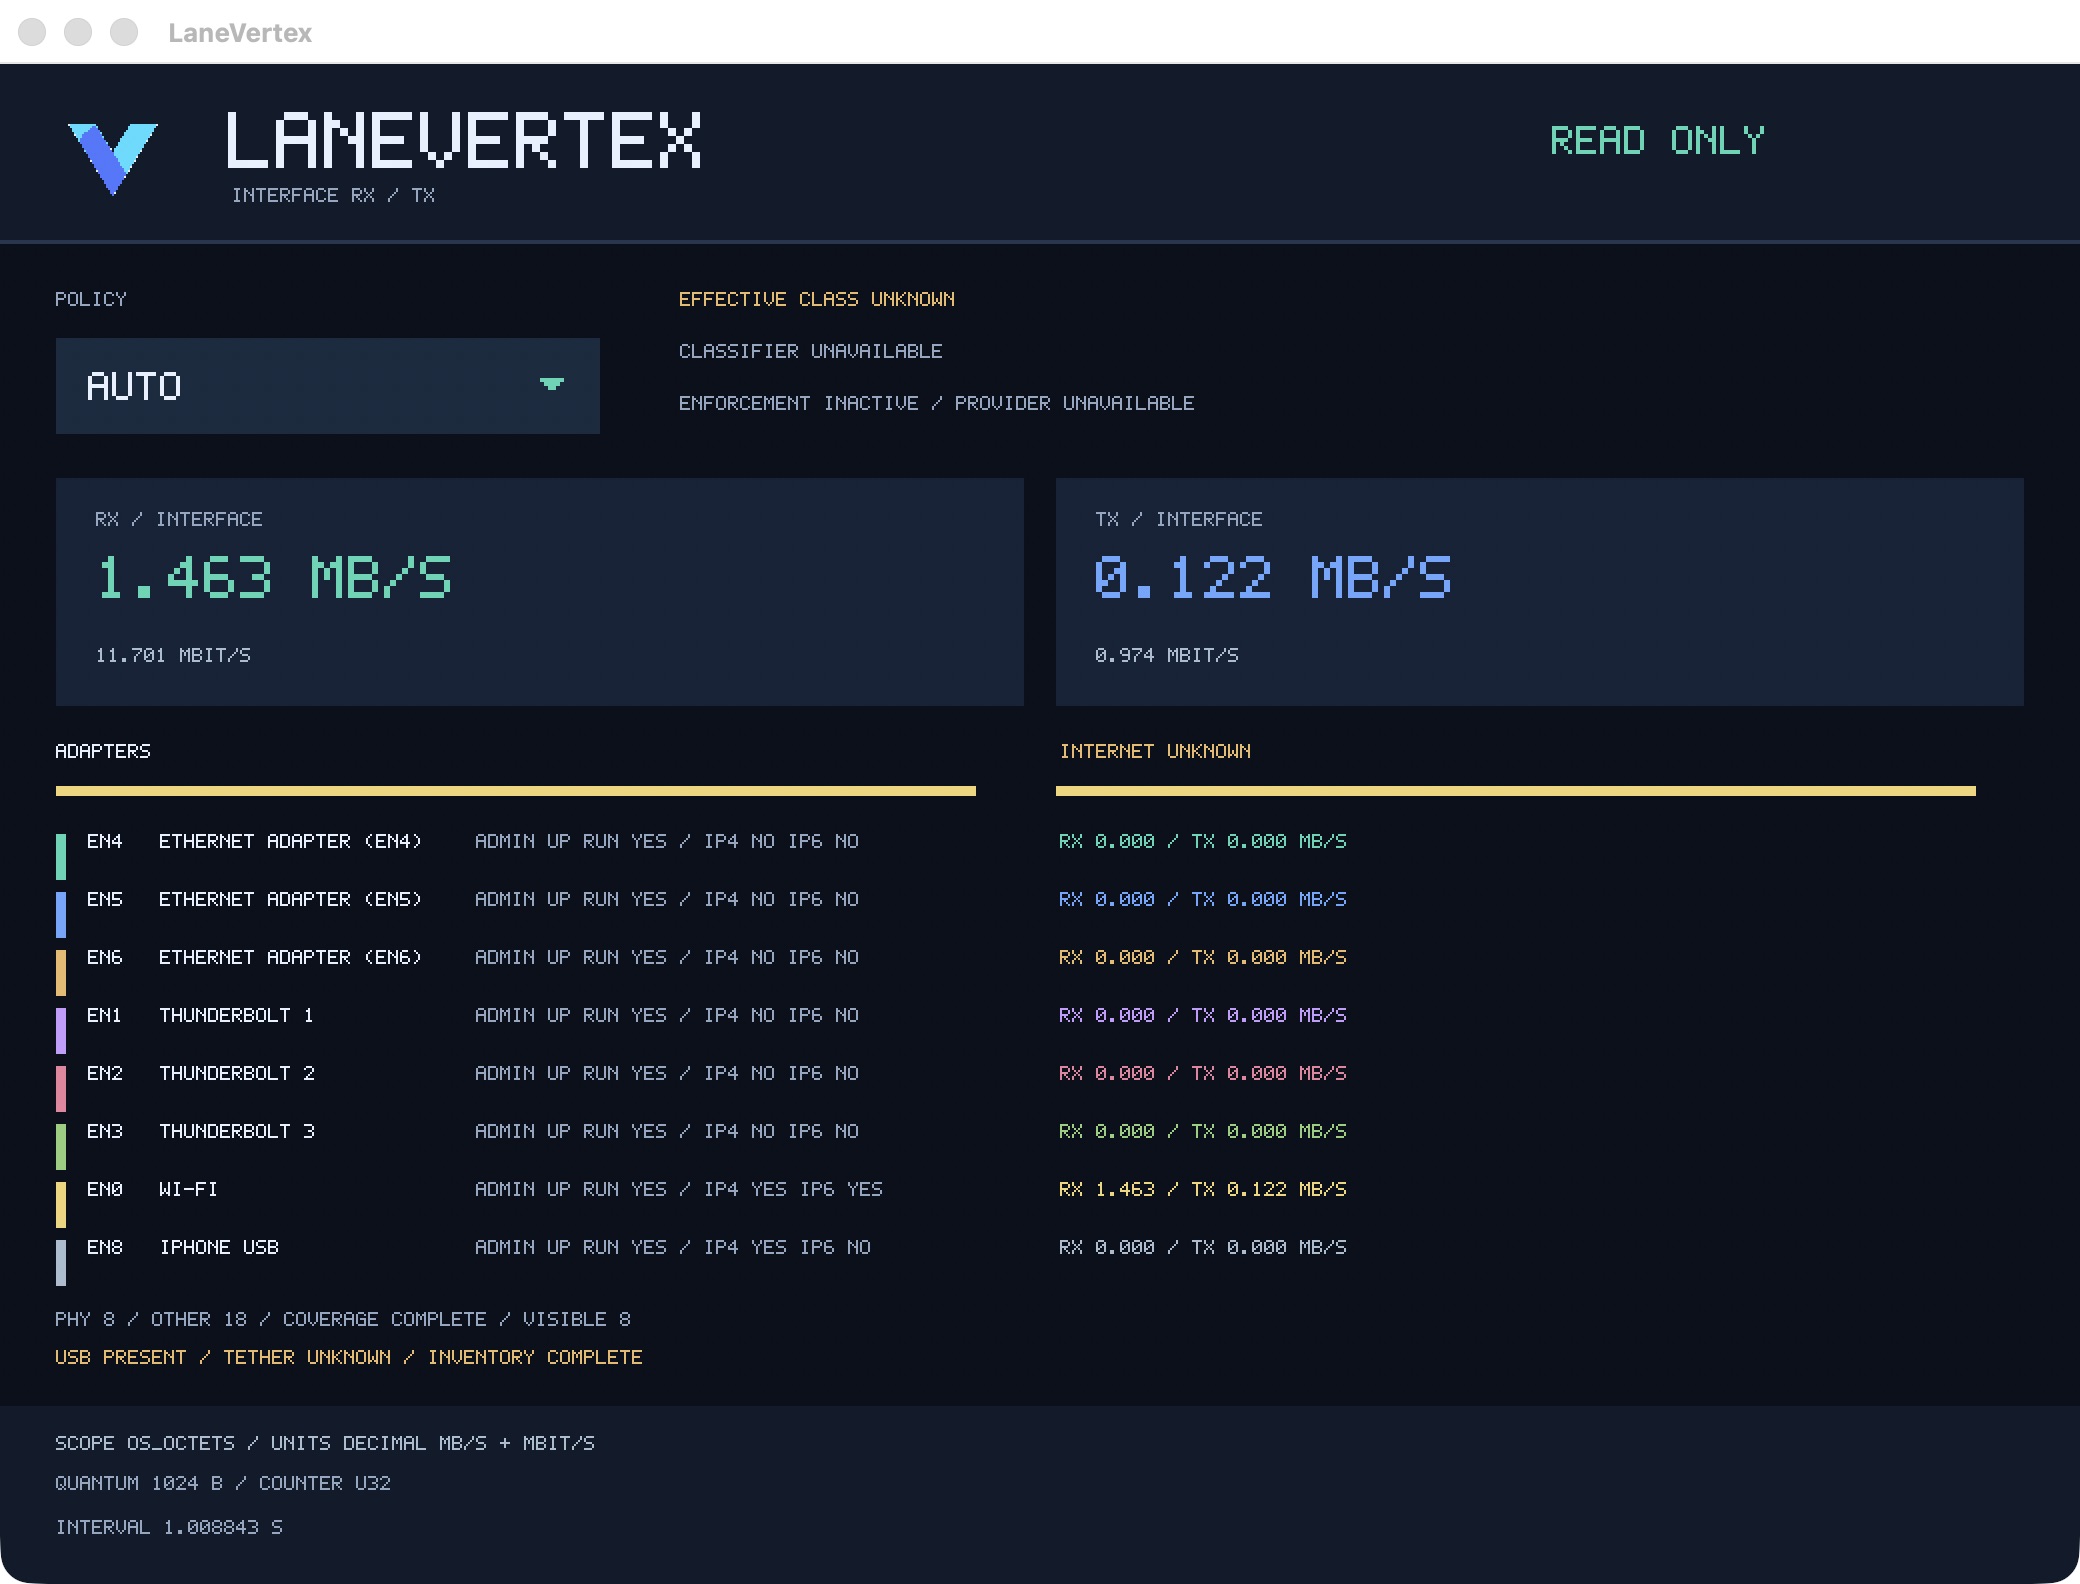Viewport: 2080px width, 1584px height.
Task: Click the RX 1.463 / TX 0.122 MB/S row rate
Action: point(1202,1189)
